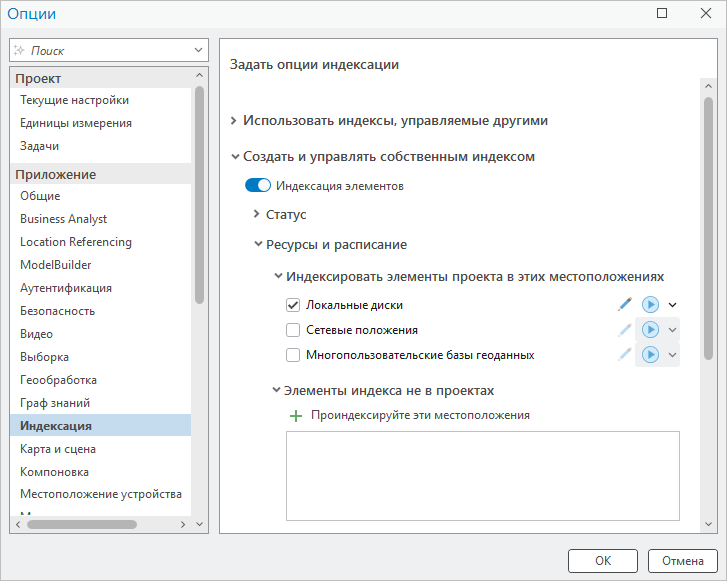Run indexing for Многопользовательские базы геоданных
This screenshot has height=581, width=727.
point(650,354)
